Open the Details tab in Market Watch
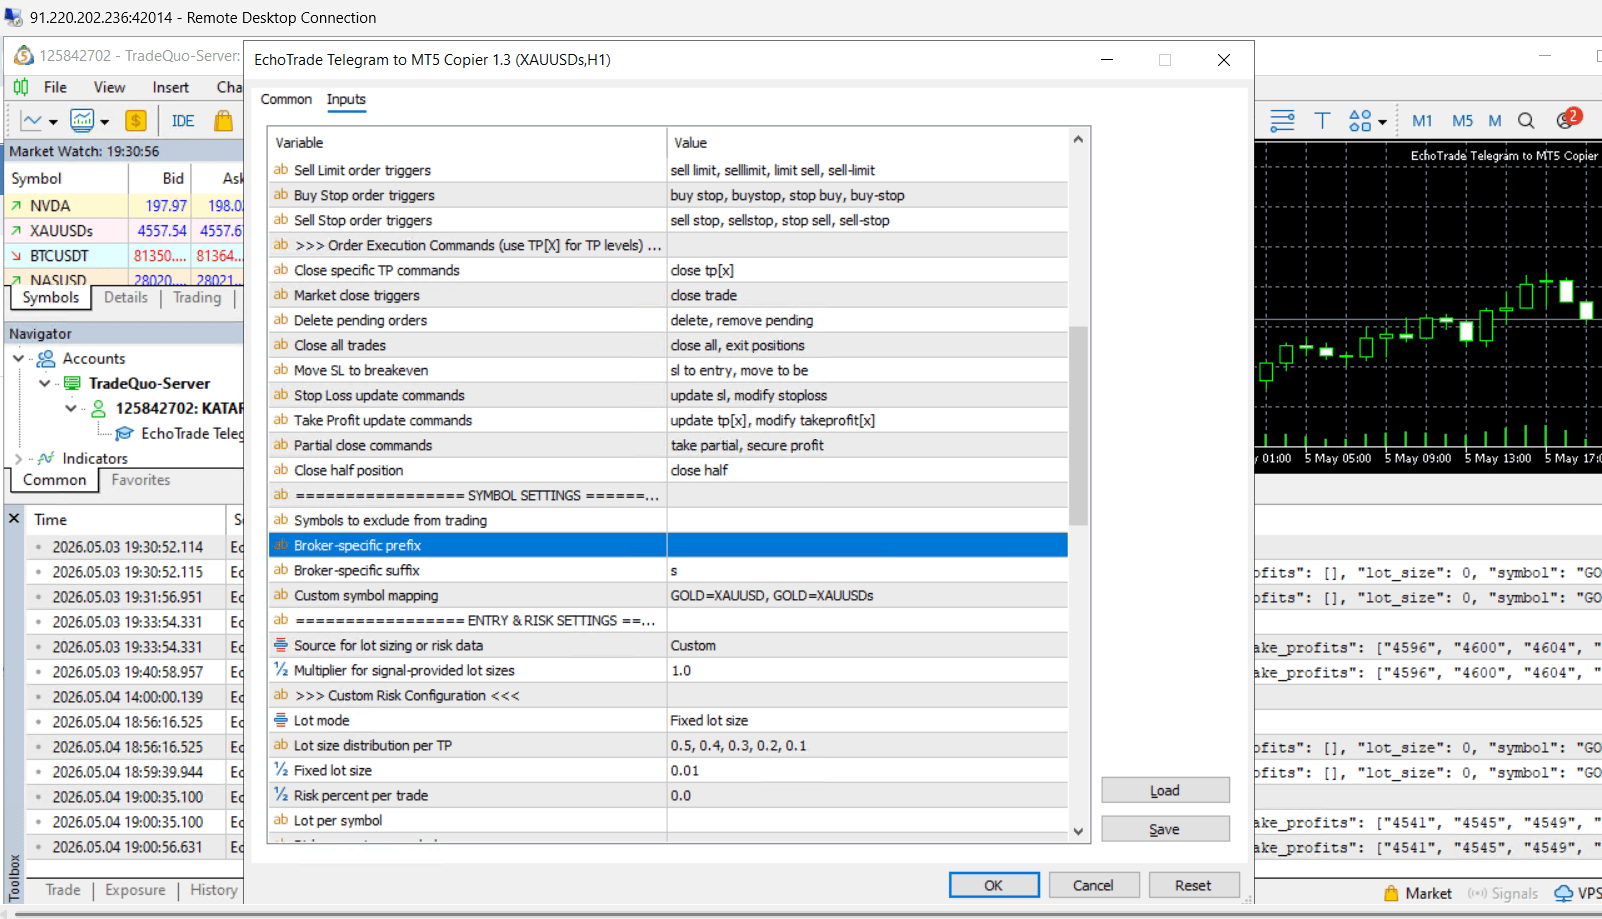1602x919 pixels. pos(126,297)
